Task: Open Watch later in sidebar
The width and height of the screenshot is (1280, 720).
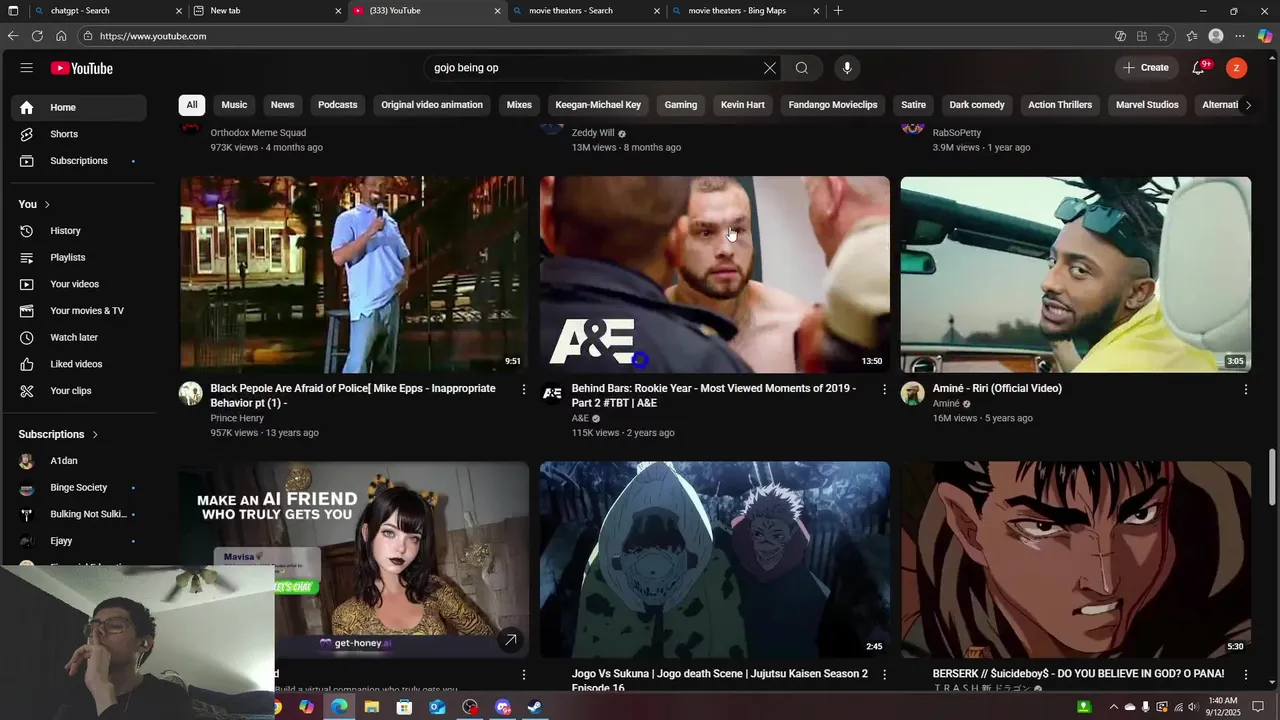Action: [79, 337]
